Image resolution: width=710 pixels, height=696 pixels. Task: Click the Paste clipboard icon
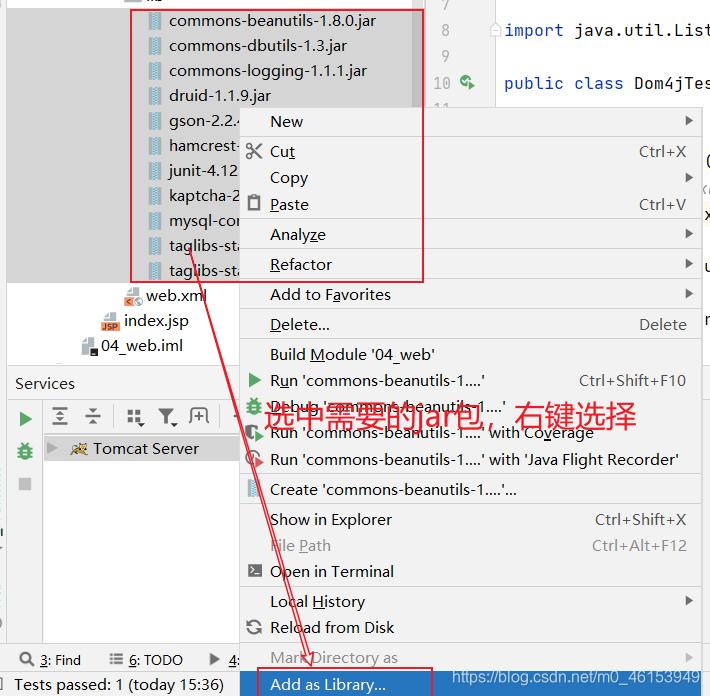tap(254, 203)
